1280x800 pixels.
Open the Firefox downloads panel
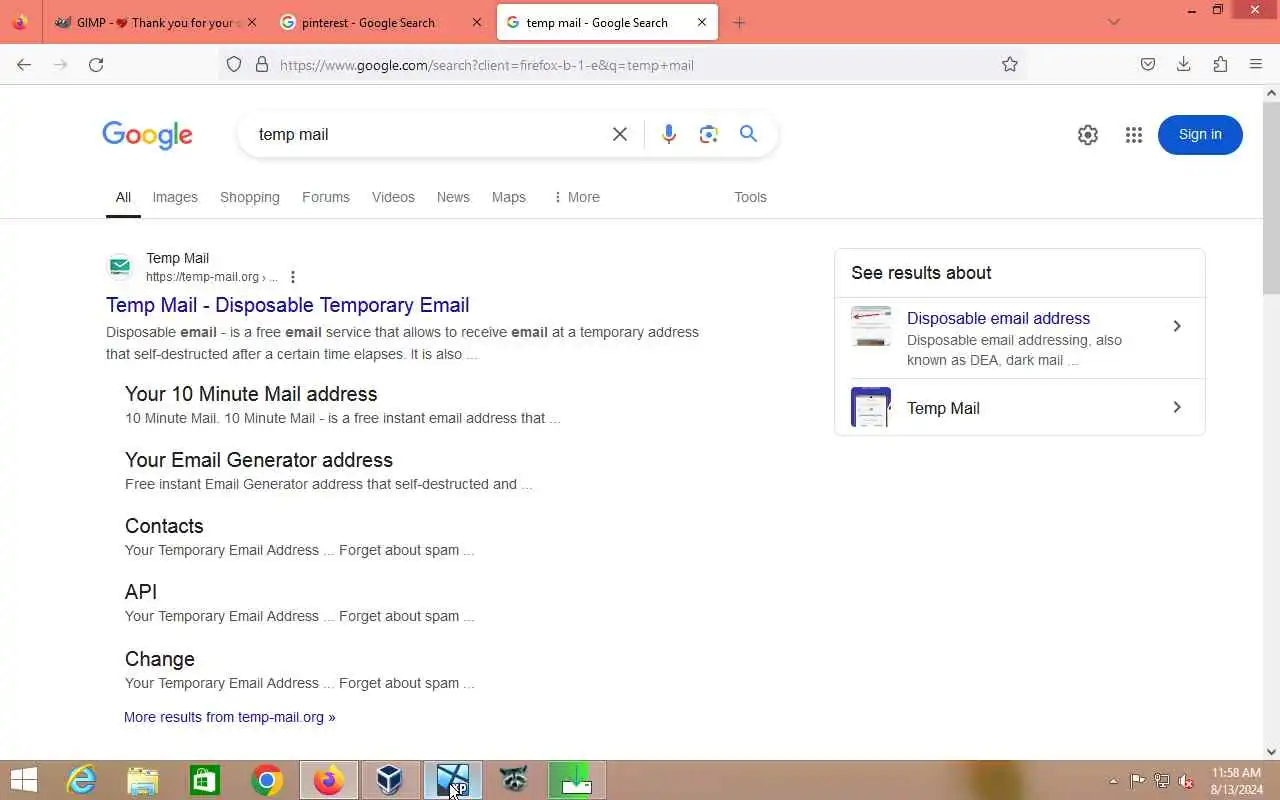[1184, 65]
